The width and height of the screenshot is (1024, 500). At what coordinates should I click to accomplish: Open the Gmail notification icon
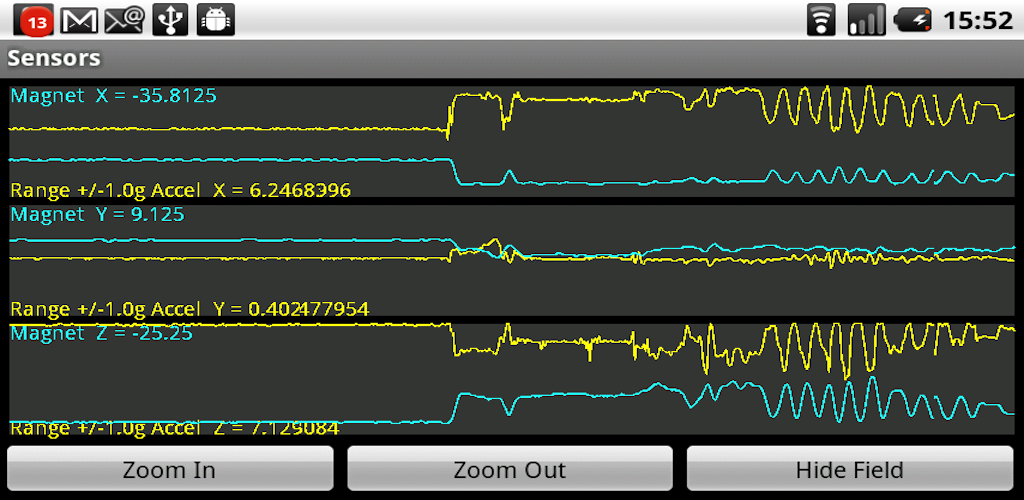pyautogui.click(x=79, y=20)
